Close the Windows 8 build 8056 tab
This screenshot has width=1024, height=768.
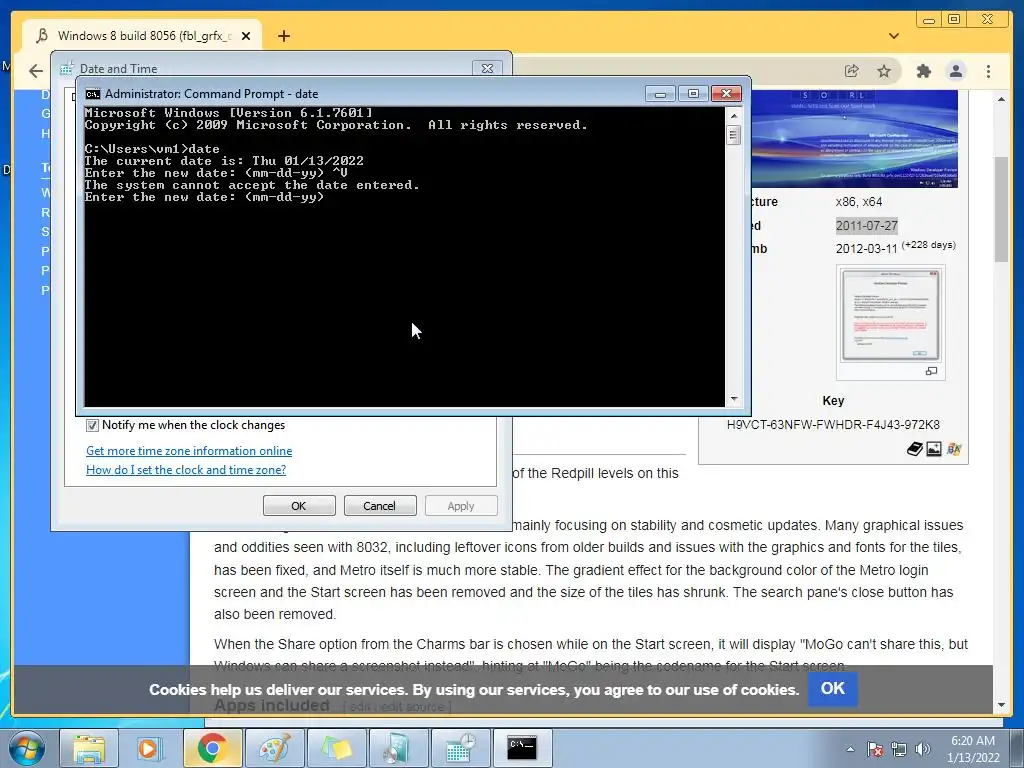(x=246, y=36)
